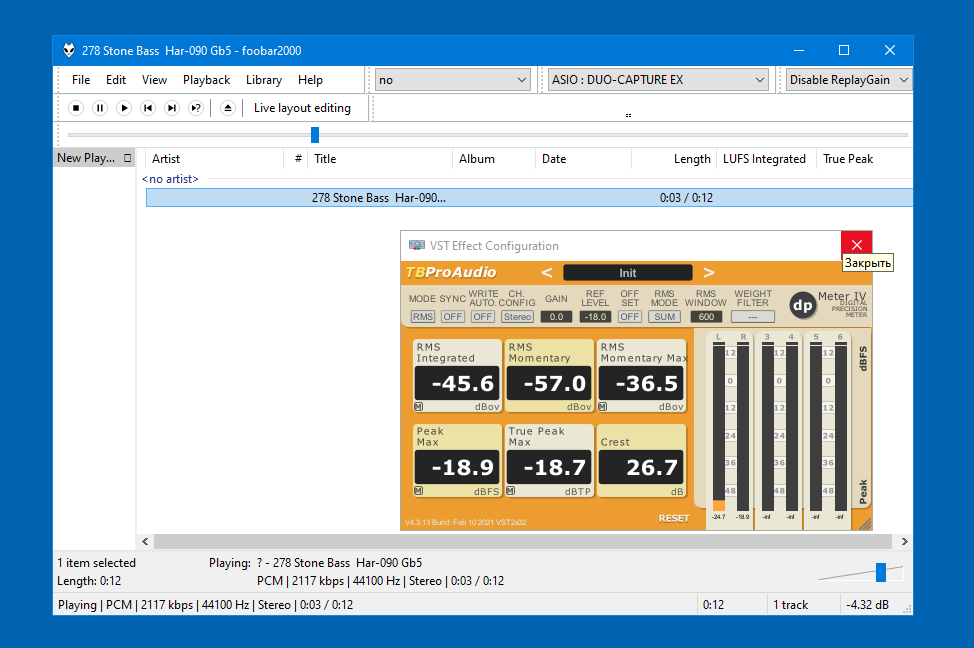Open the WEIGHT FILTER selector
Image resolution: width=974 pixels, height=648 pixels.
pos(753,317)
